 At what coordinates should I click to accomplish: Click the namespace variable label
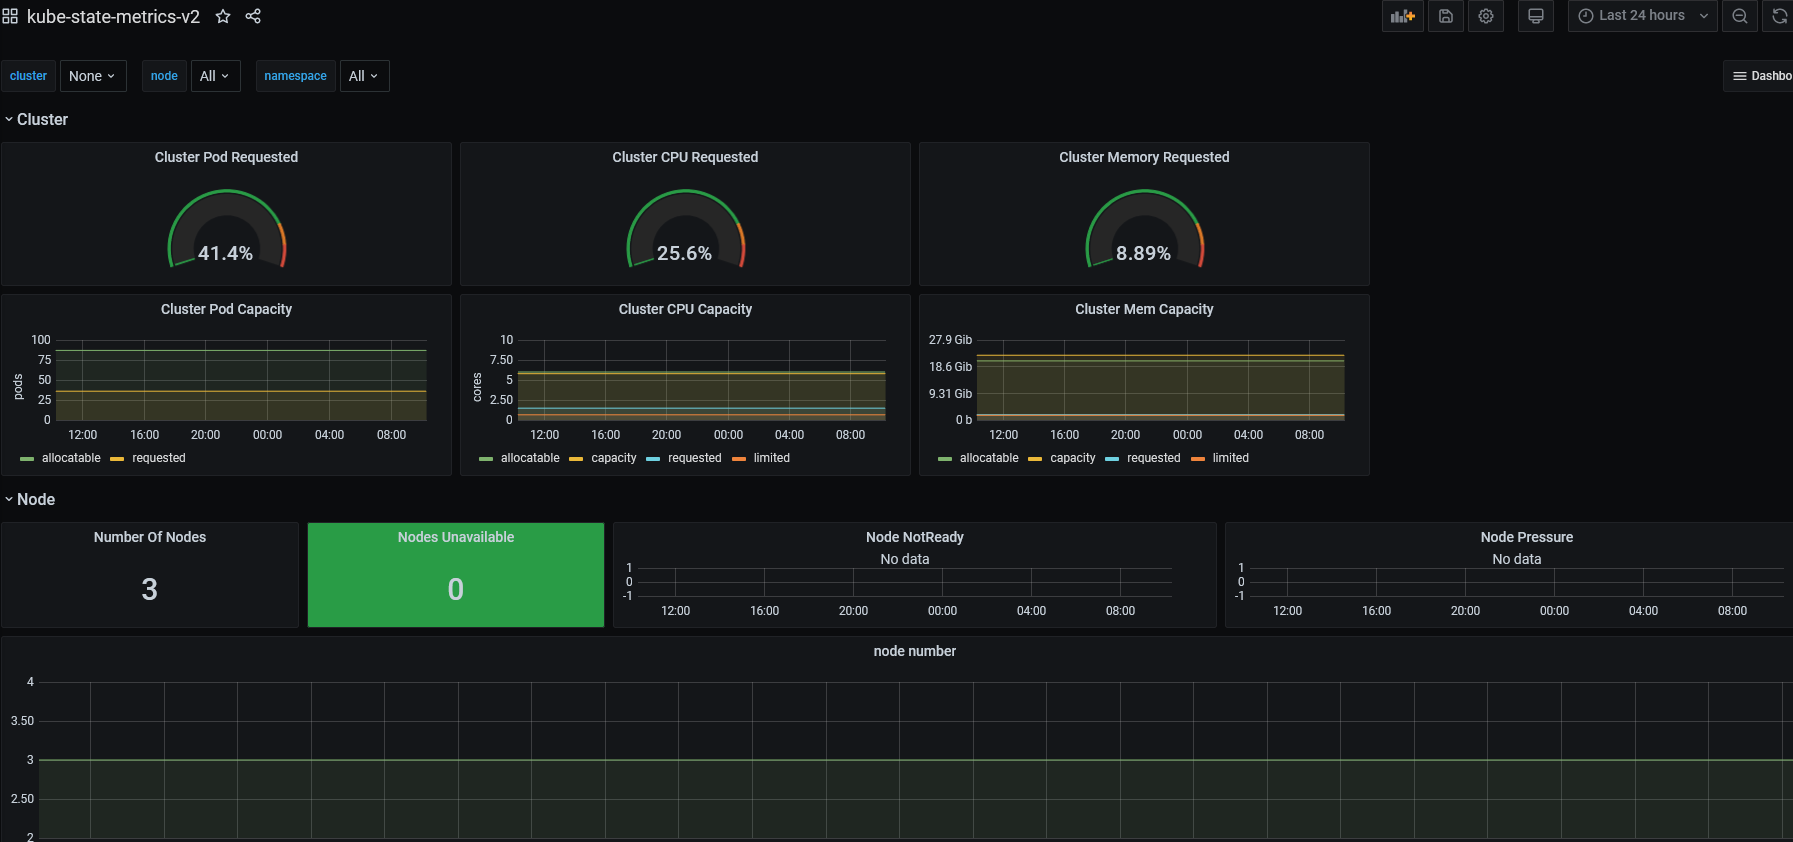pyautogui.click(x=295, y=76)
